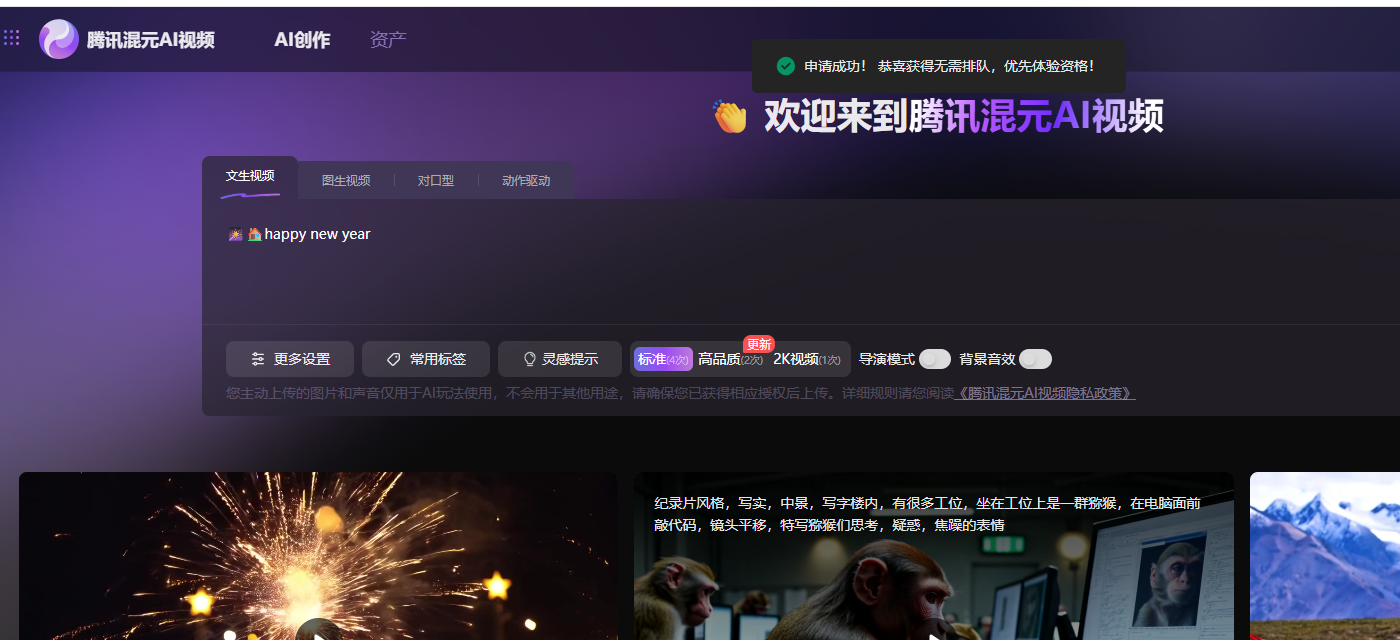The image size is (1400, 640).
Task: Open the 腾讯混元AI视频隐私政策 link
Action: [x=1044, y=393]
